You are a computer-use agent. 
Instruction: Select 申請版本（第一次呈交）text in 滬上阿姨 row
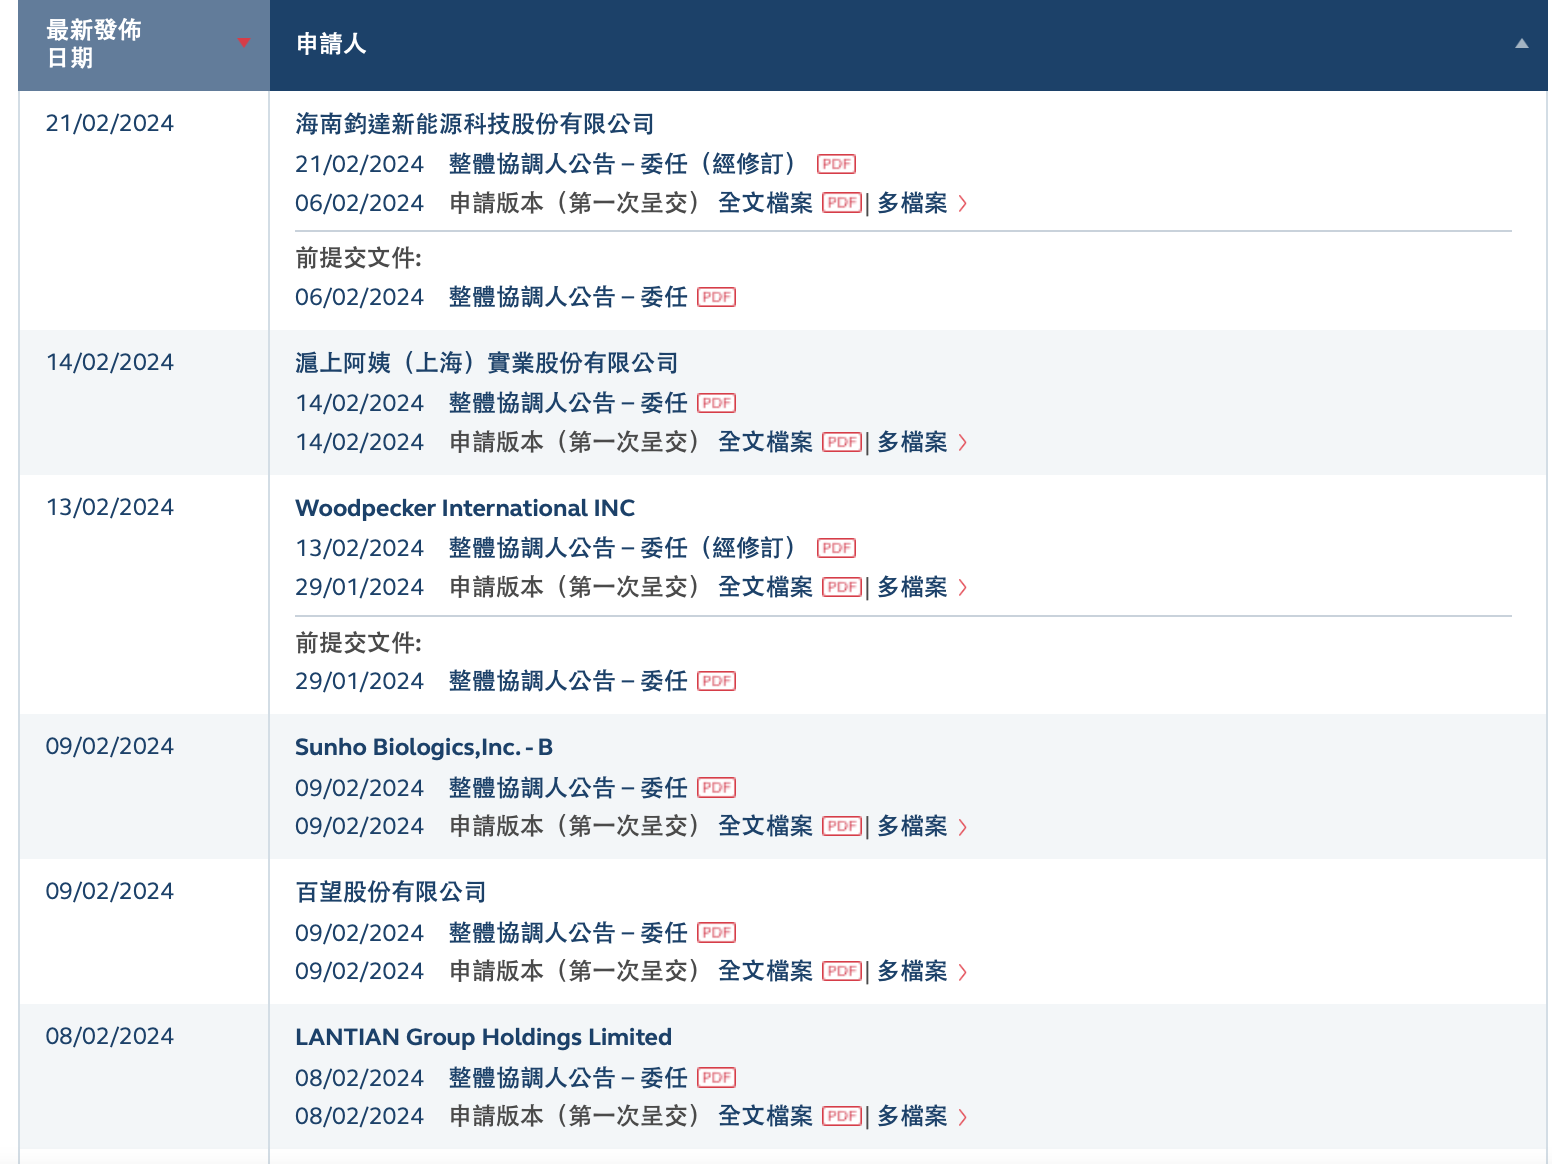click(x=574, y=442)
